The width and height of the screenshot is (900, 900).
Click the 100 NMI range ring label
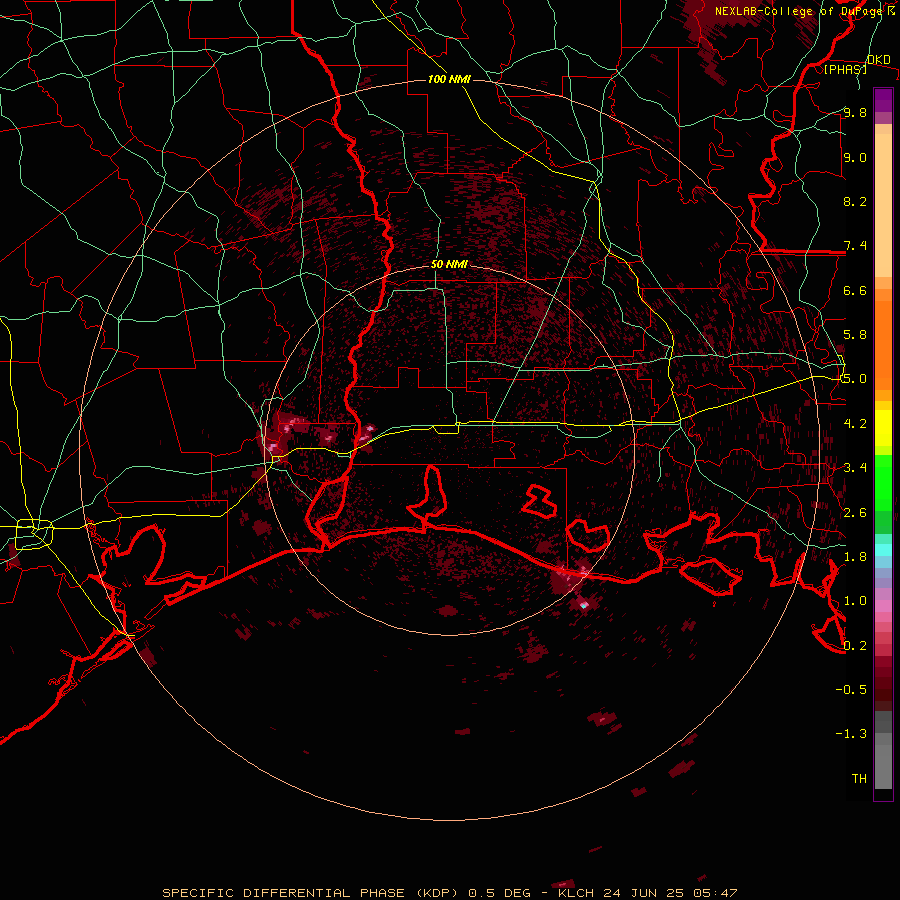point(449,79)
